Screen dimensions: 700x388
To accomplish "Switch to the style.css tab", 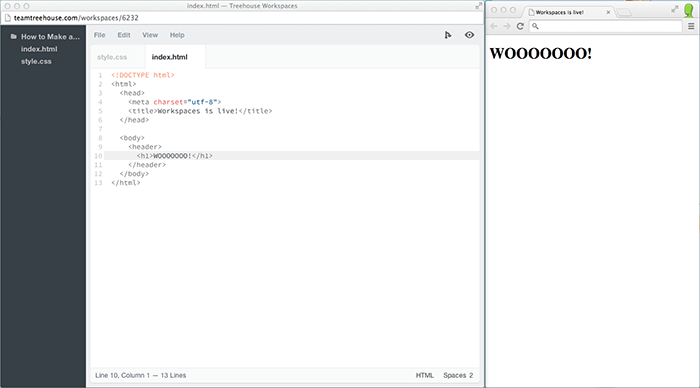I will 112,57.
